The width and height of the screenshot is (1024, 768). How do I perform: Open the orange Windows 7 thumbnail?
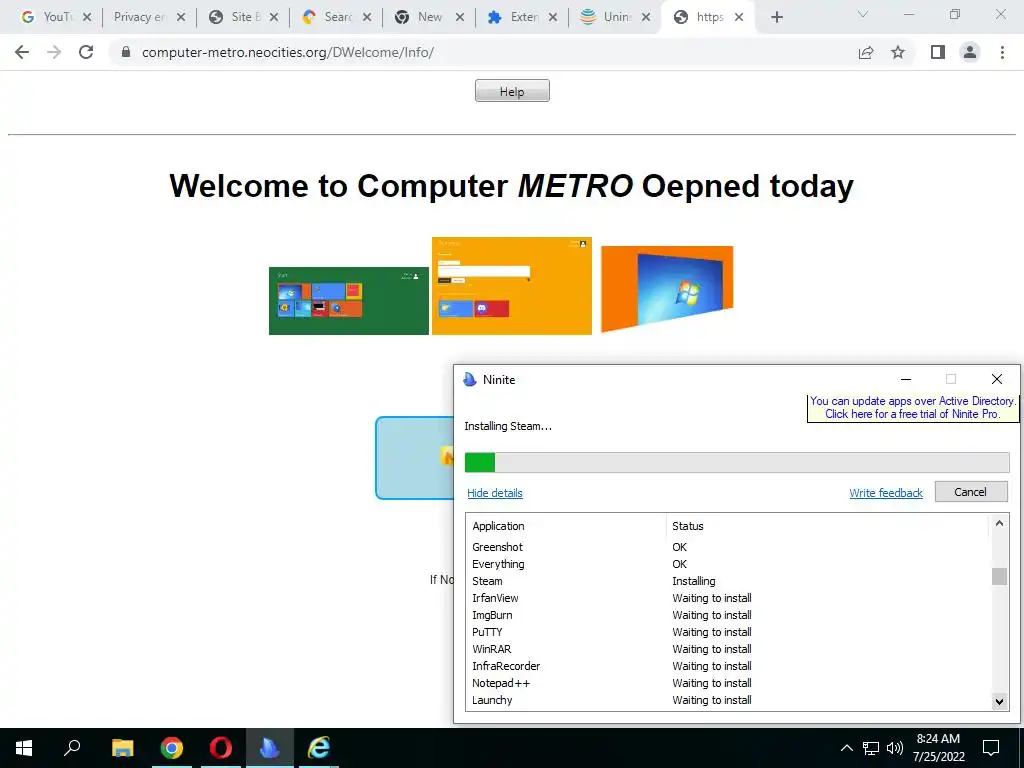tap(667, 289)
